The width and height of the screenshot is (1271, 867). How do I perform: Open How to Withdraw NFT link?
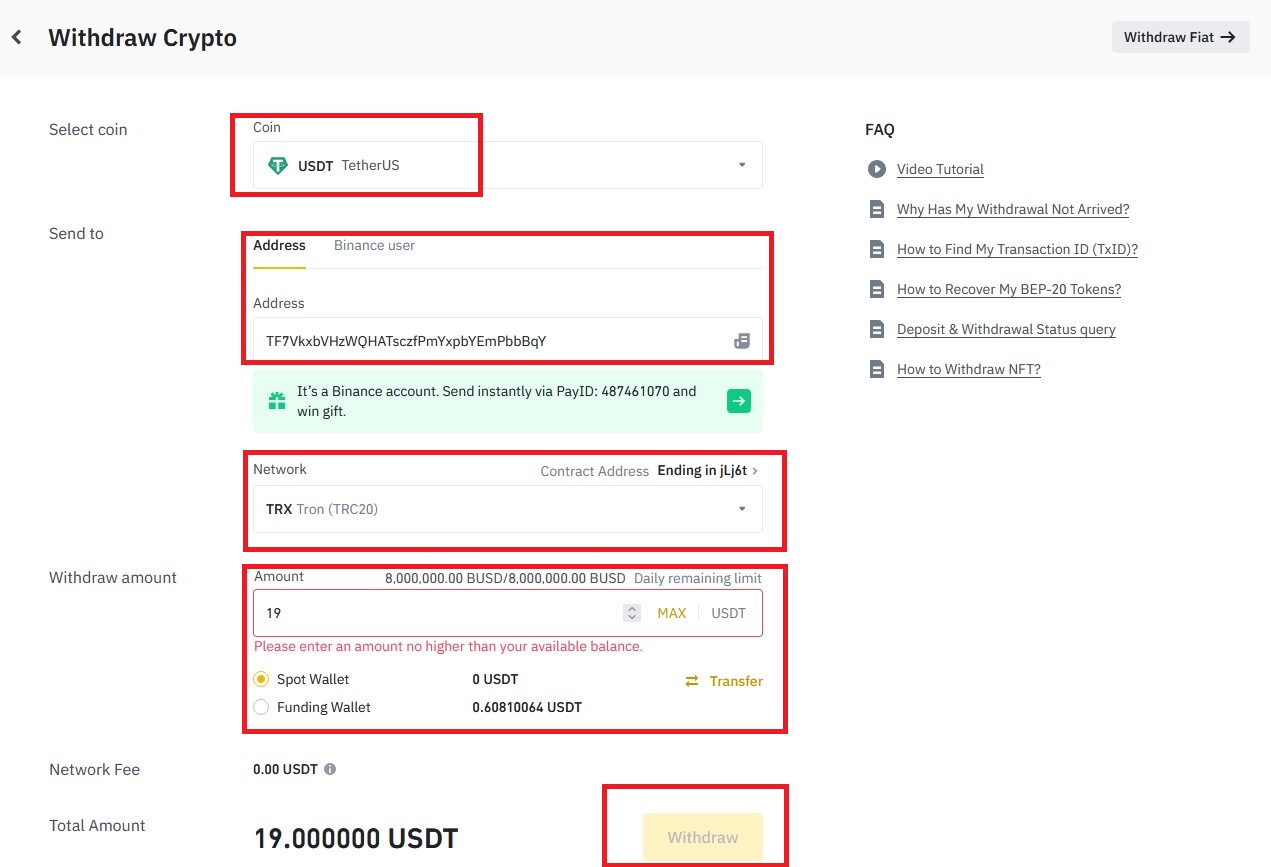(969, 369)
